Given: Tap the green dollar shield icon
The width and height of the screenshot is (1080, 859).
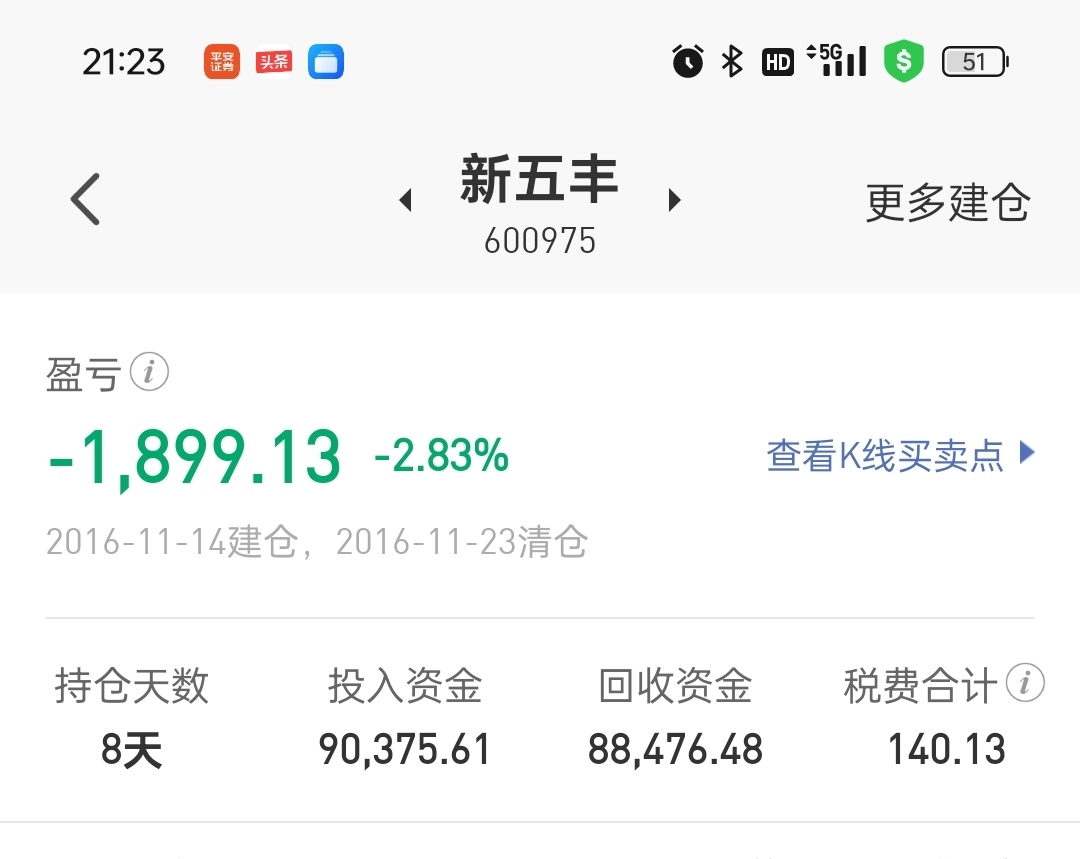Looking at the screenshot, I should pos(904,61).
